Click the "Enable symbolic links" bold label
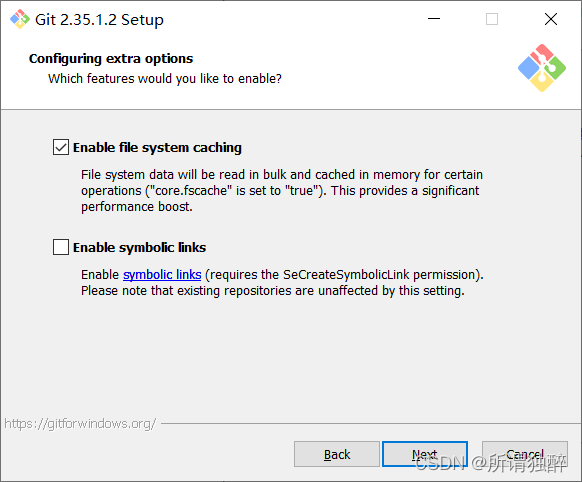Viewport: 582px width, 482px height. coord(140,247)
